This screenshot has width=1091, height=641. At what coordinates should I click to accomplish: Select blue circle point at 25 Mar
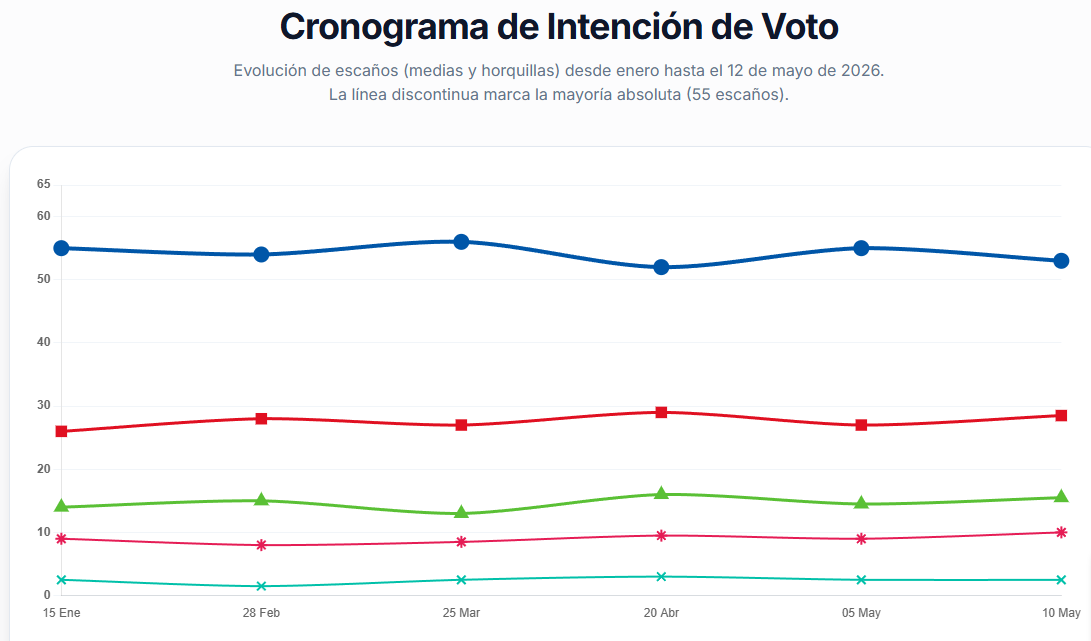[x=461, y=242]
